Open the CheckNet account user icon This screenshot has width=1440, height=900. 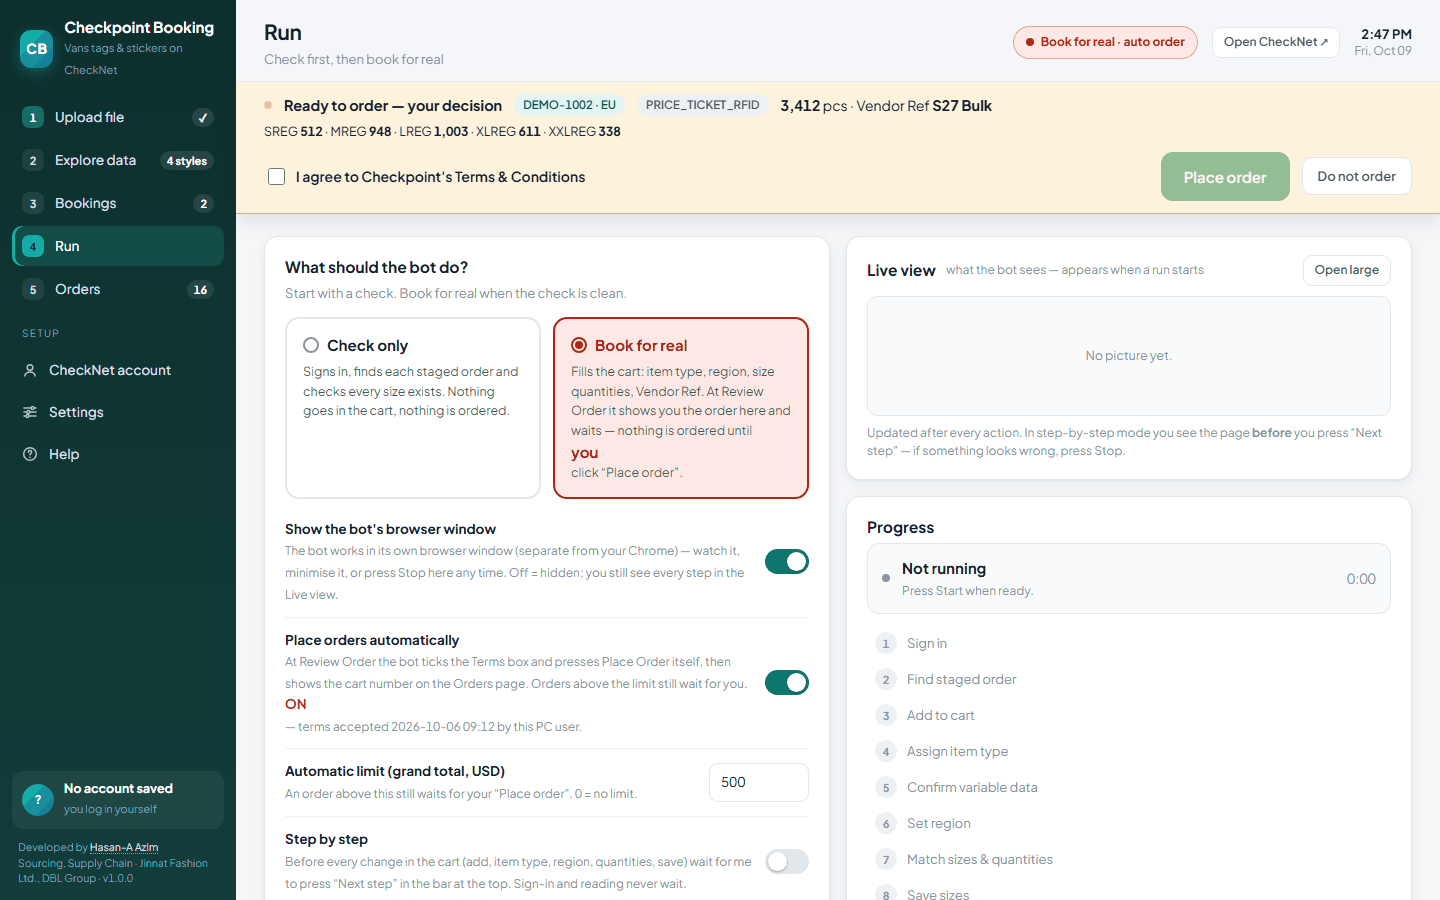[x=30, y=370]
